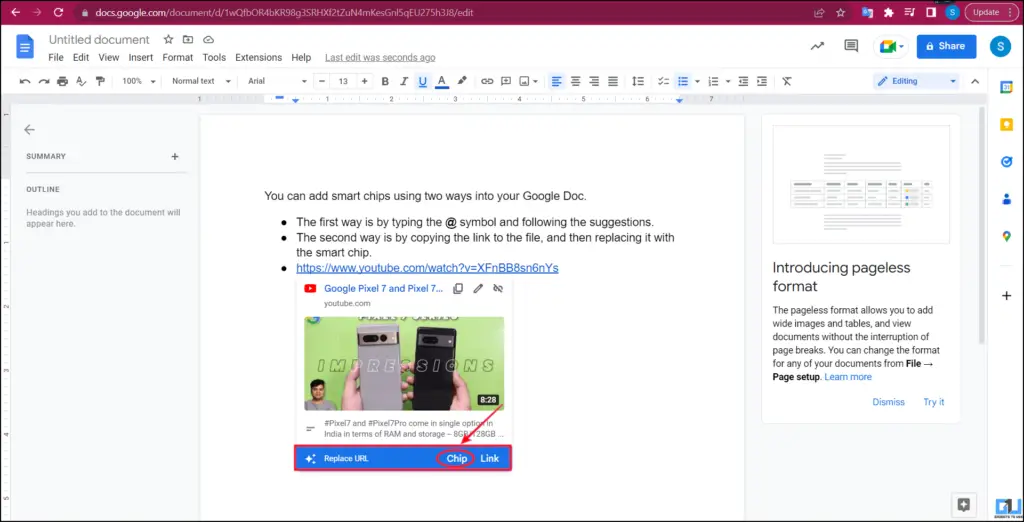Click Increase indent icon
The height and width of the screenshot is (522, 1024).
(x=761, y=82)
